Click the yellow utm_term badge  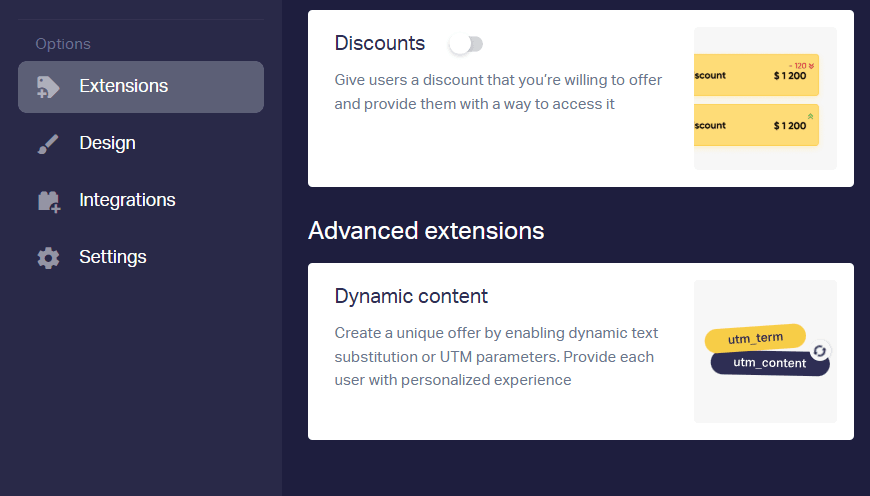755,338
